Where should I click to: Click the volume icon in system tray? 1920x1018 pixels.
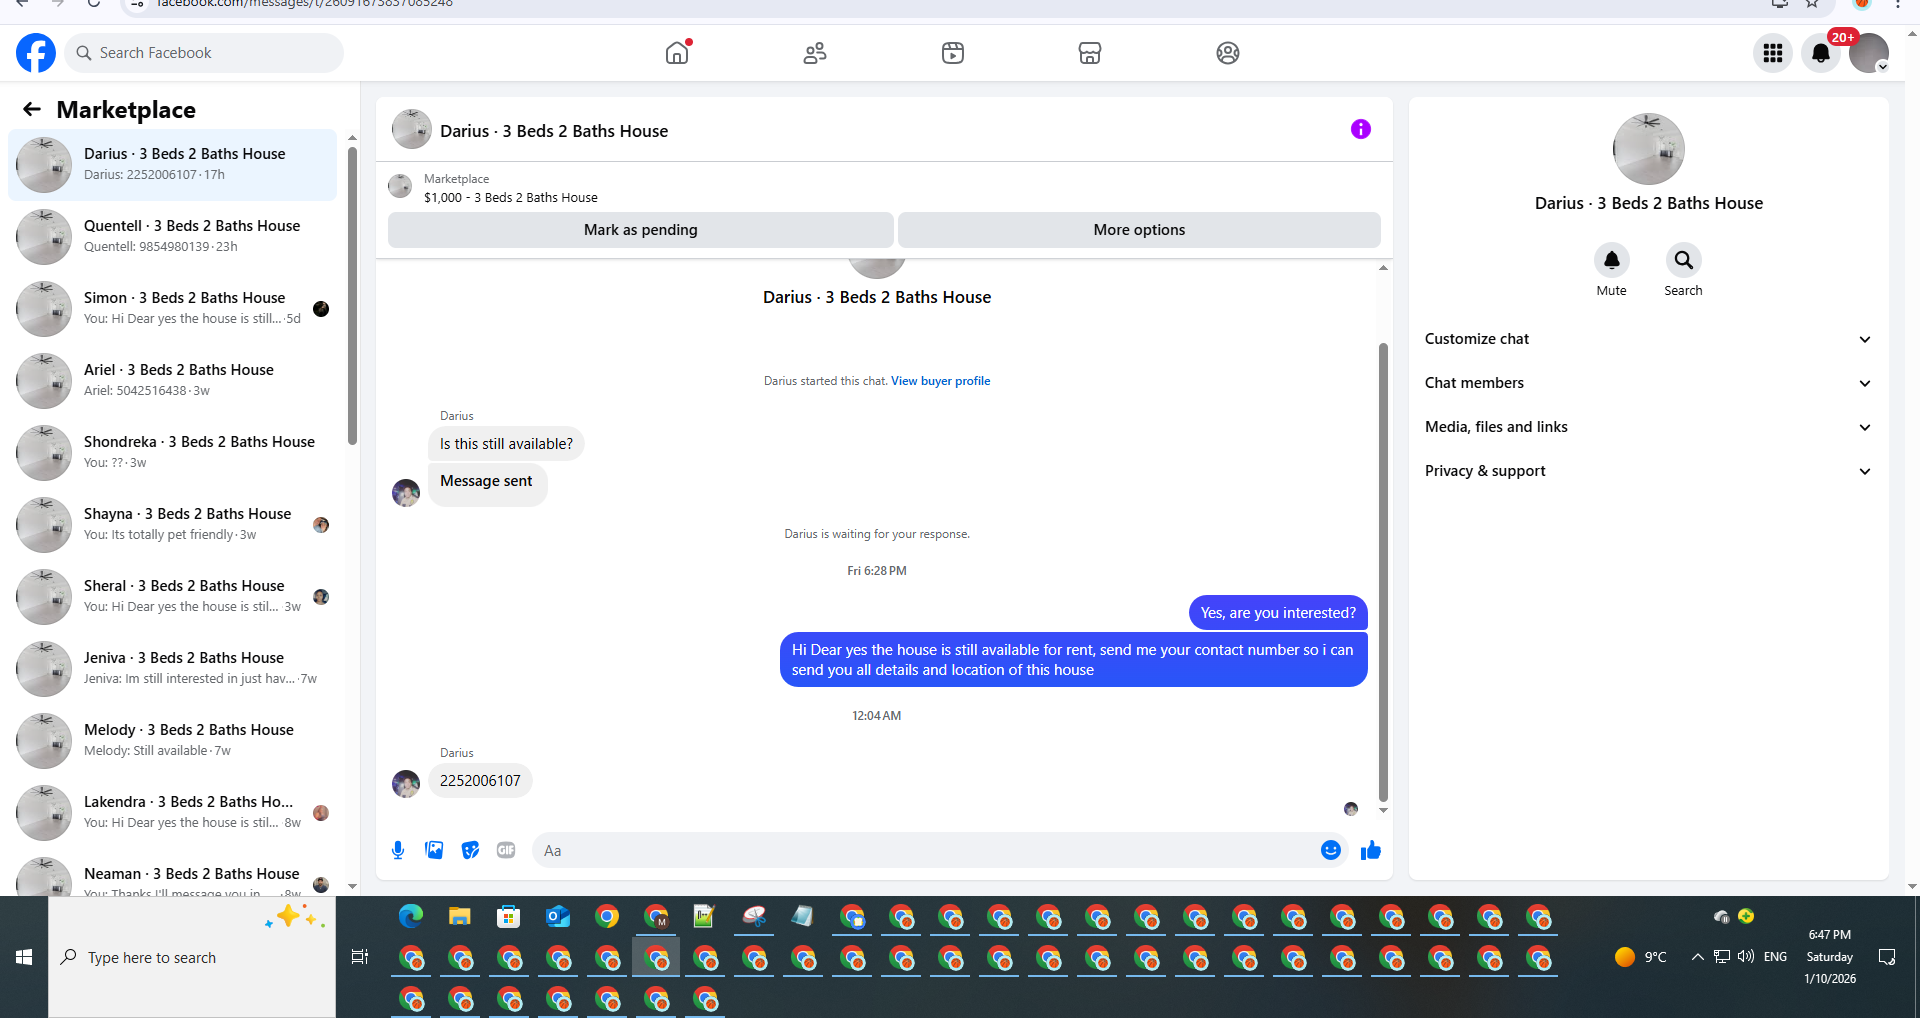(1746, 957)
